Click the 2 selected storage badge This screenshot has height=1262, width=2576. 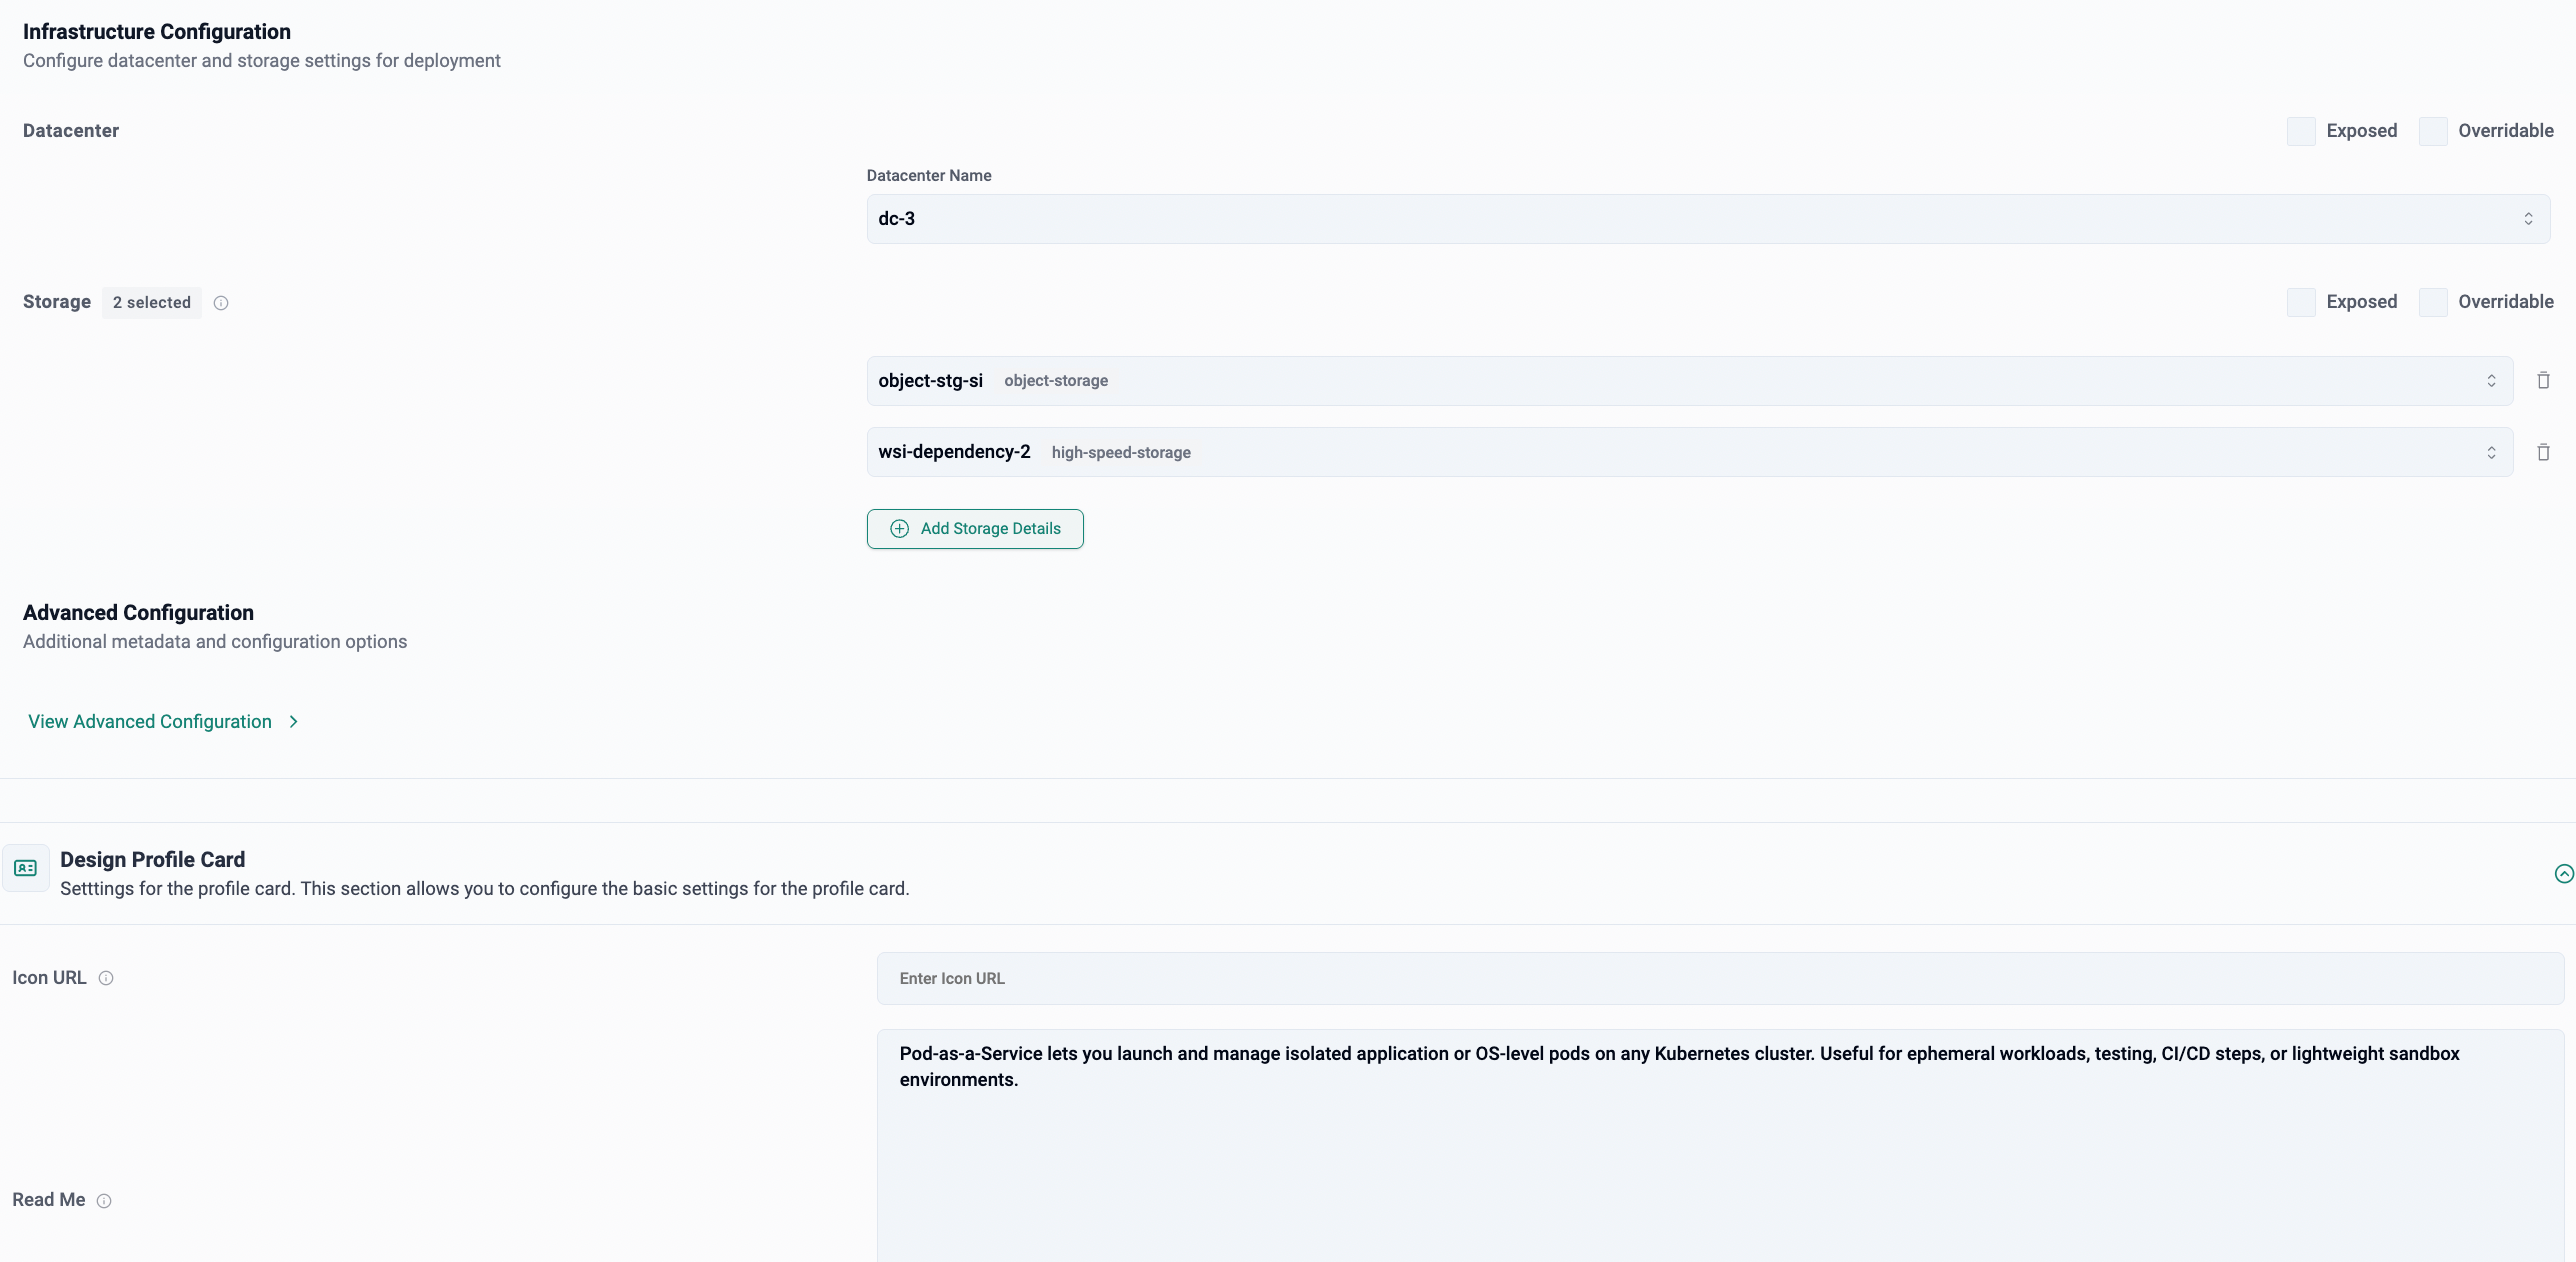(x=151, y=303)
